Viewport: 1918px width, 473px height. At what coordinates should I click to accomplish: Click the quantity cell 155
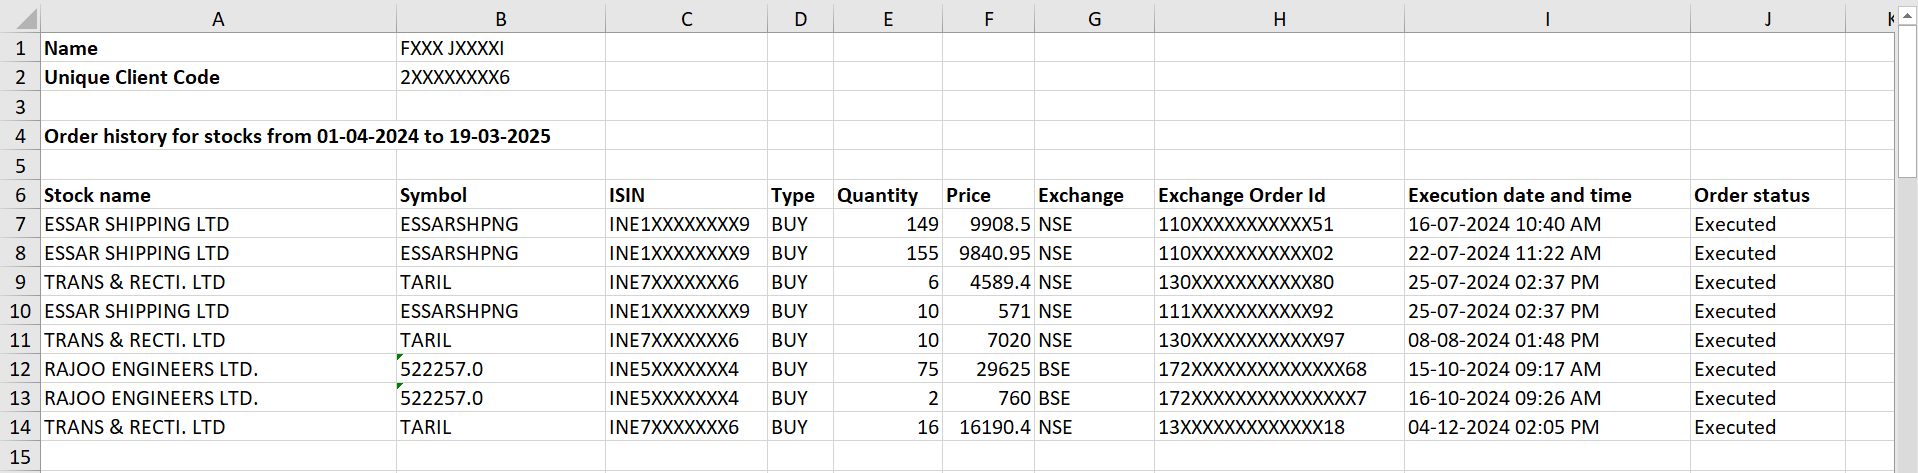(888, 253)
